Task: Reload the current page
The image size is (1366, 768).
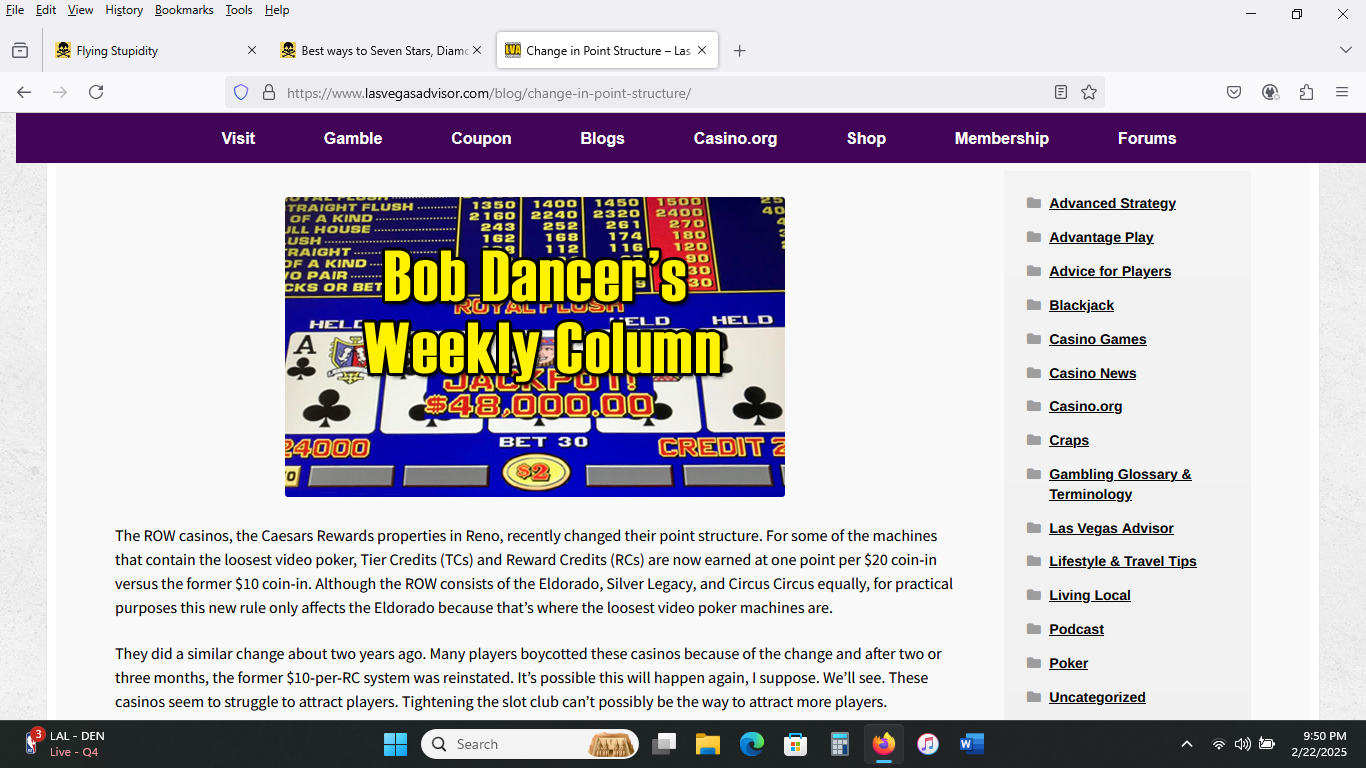Action: [x=96, y=92]
